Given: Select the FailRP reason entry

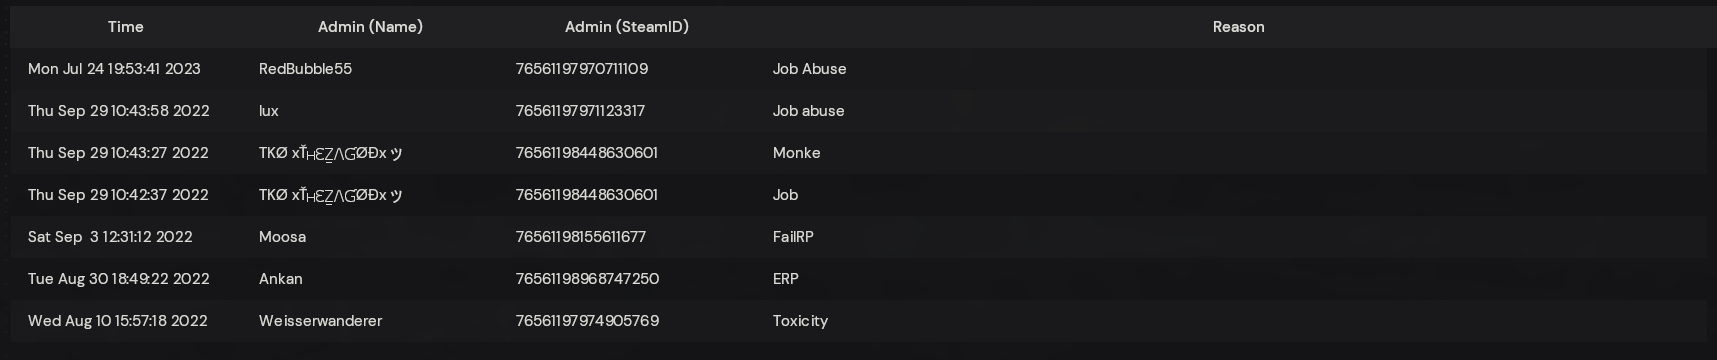Looking at the screenshot, I should (793, 237).
